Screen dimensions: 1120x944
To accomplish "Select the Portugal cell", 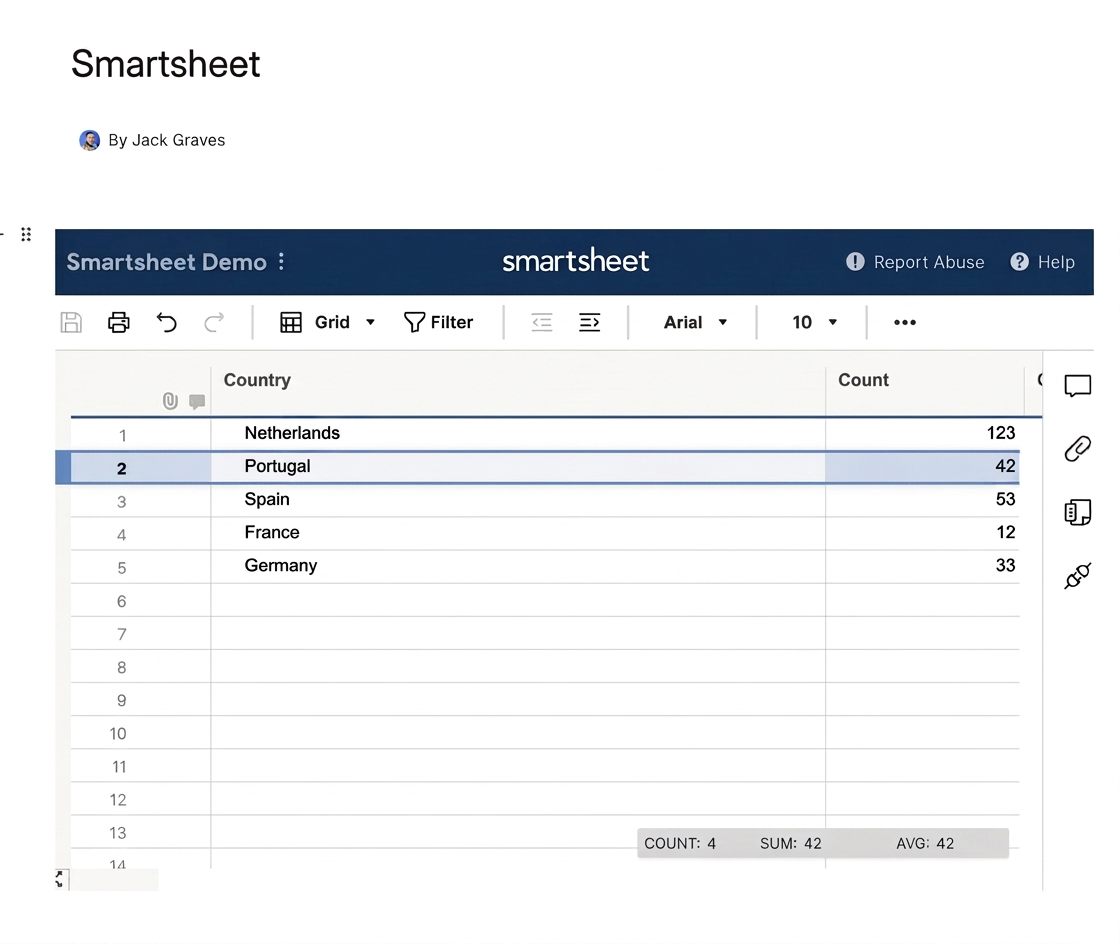I will point(518,466).
